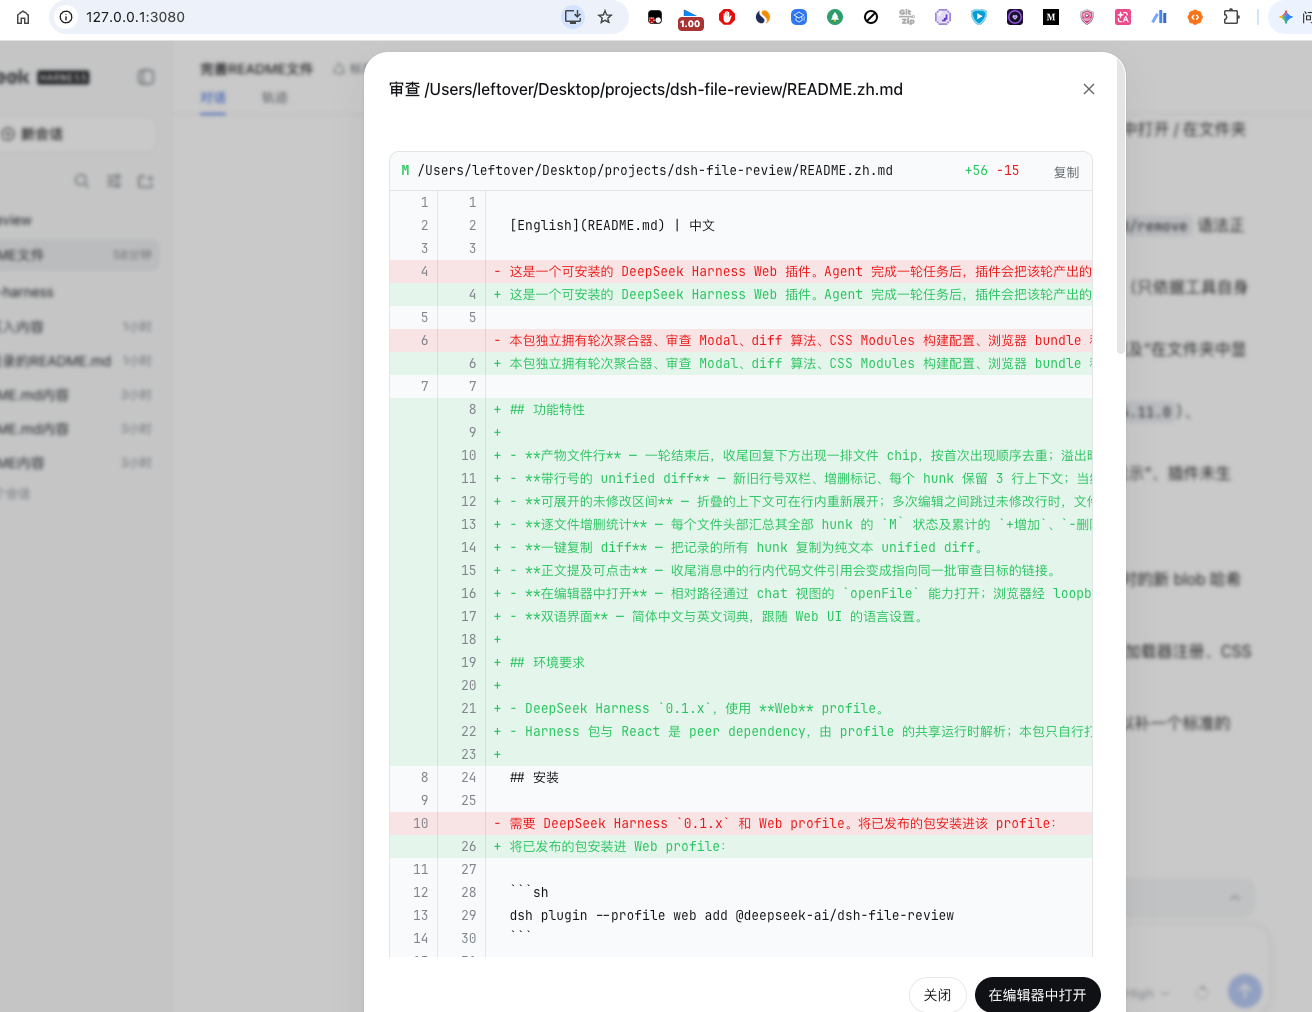
Task: Click the sidebar new folder icon
Action: [x=146, y=181]
